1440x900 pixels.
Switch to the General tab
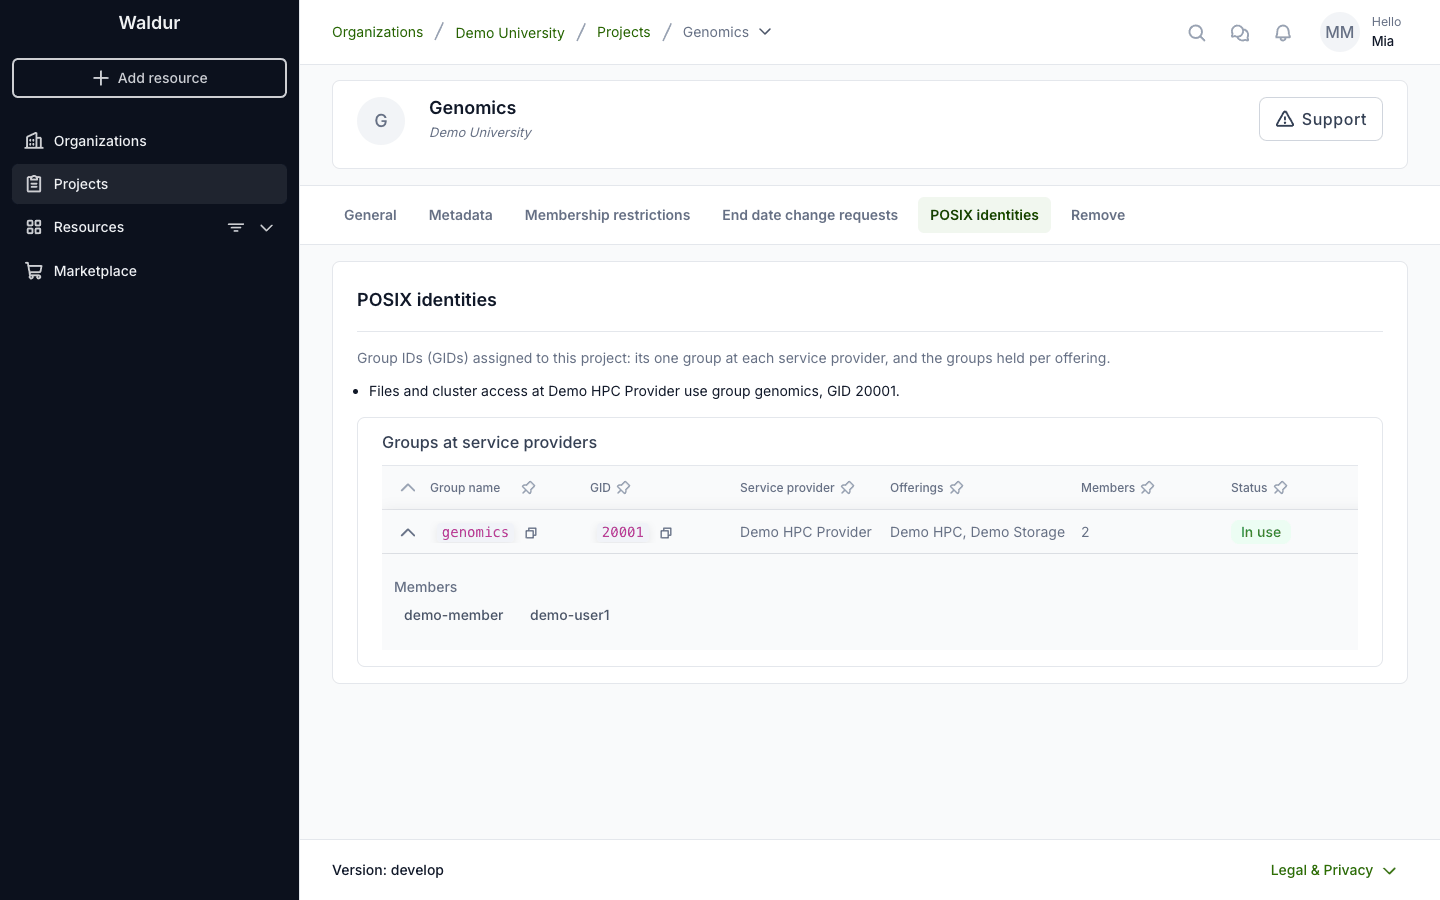[x=370, y=215]
